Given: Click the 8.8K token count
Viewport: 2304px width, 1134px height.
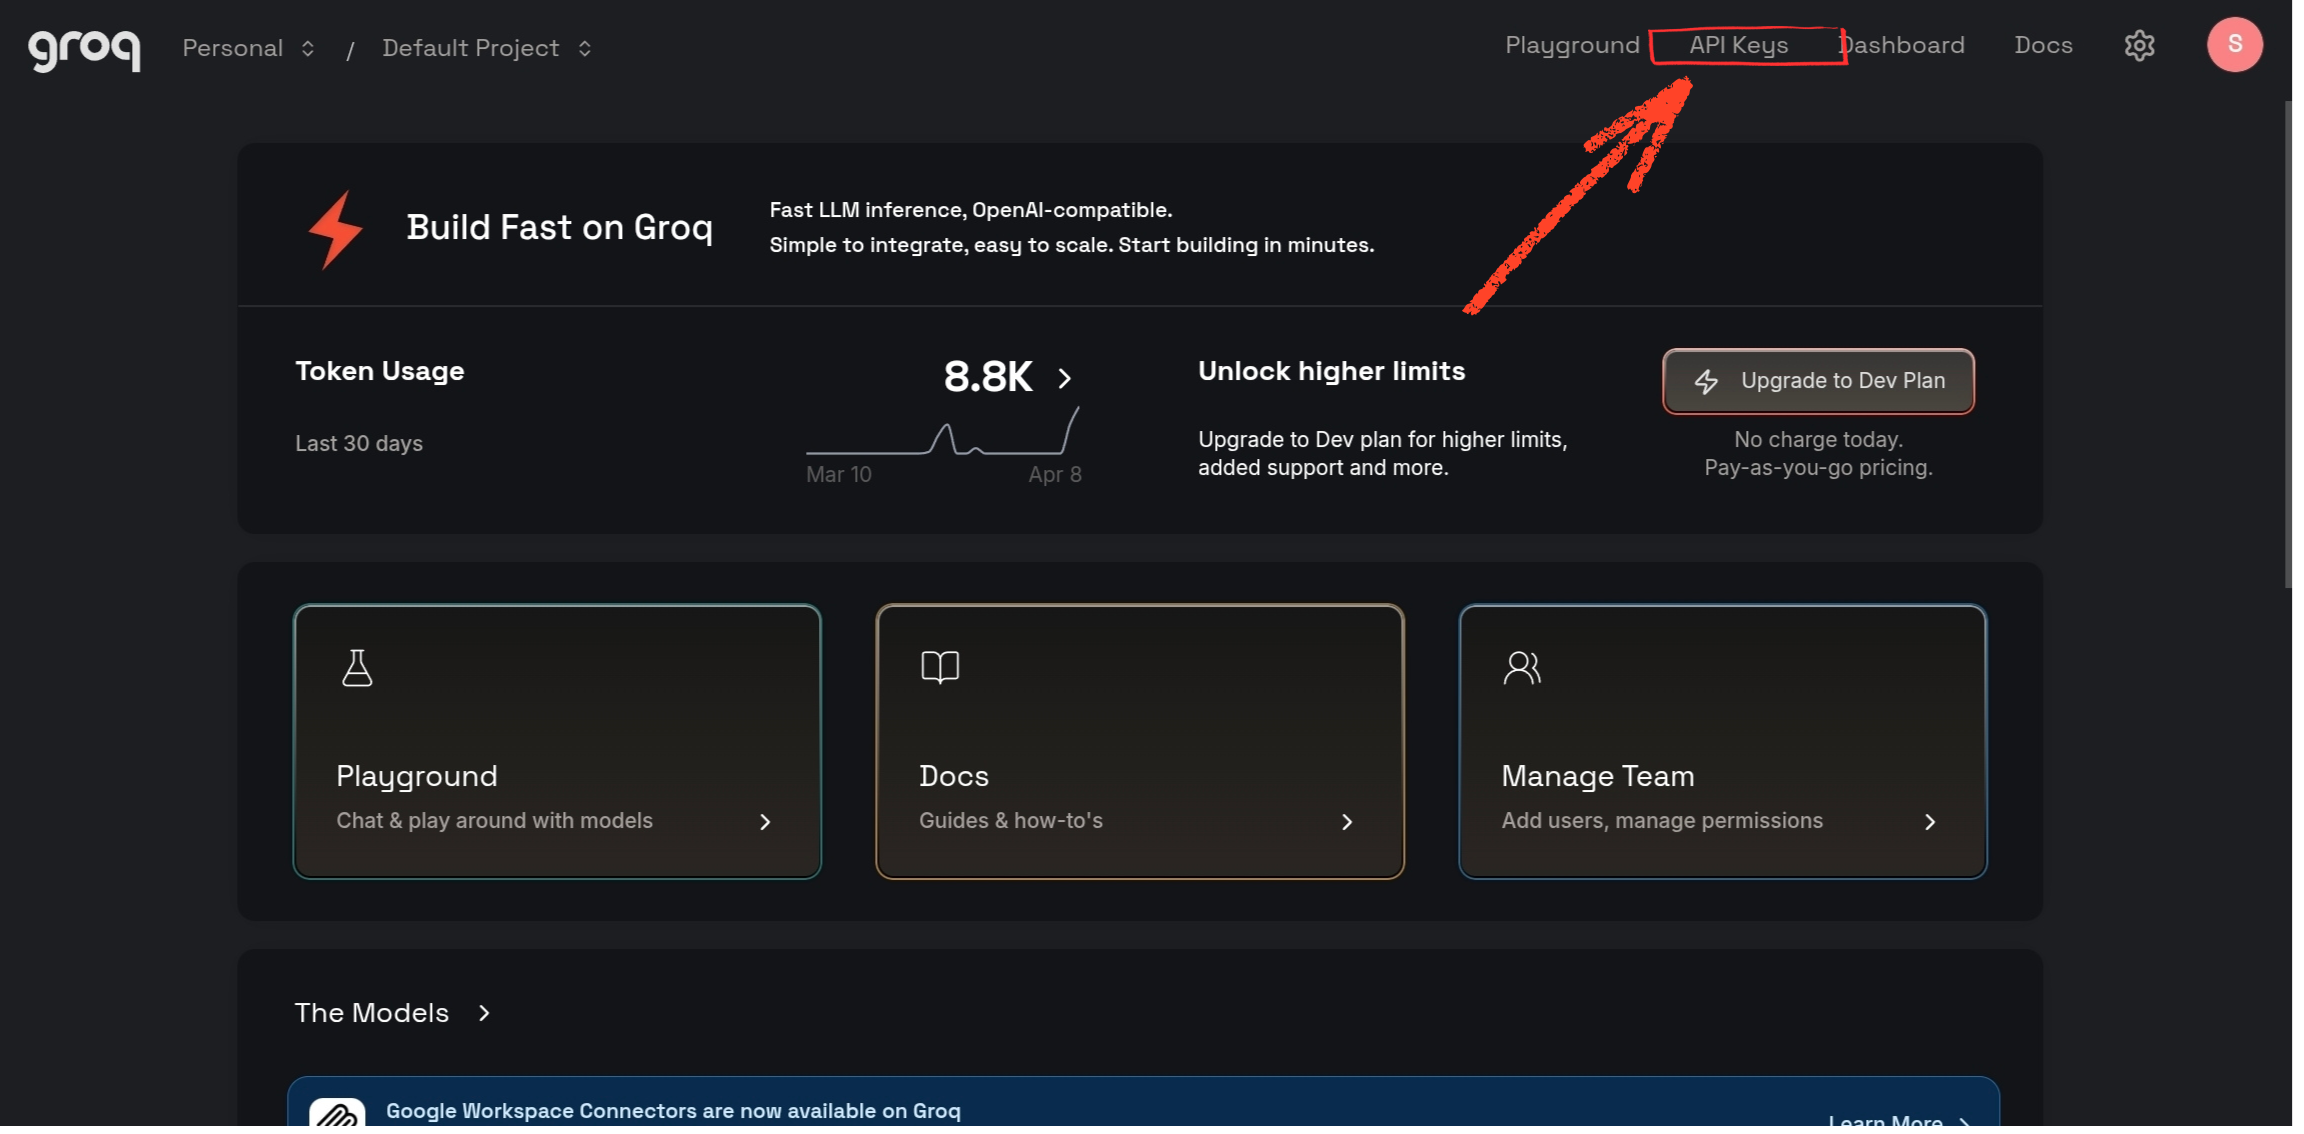Looking at the screenshot, I should [x=988, y=377].
